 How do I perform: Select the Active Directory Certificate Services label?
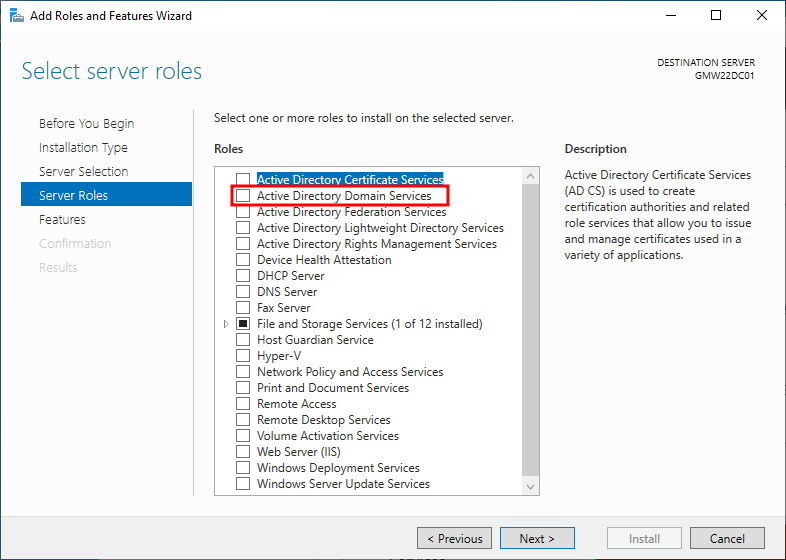(350, 179)
